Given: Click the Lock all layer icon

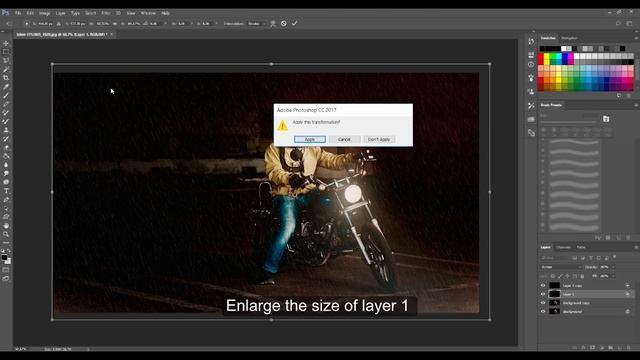Looking at the screenshot, I should point(582,276).
